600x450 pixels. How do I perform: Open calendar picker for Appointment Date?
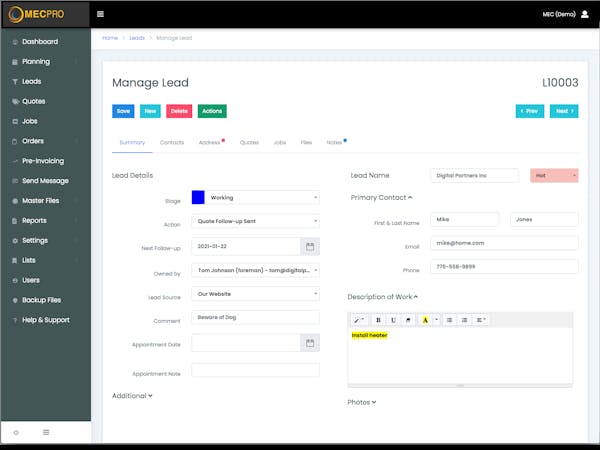(x=310, y=343)
